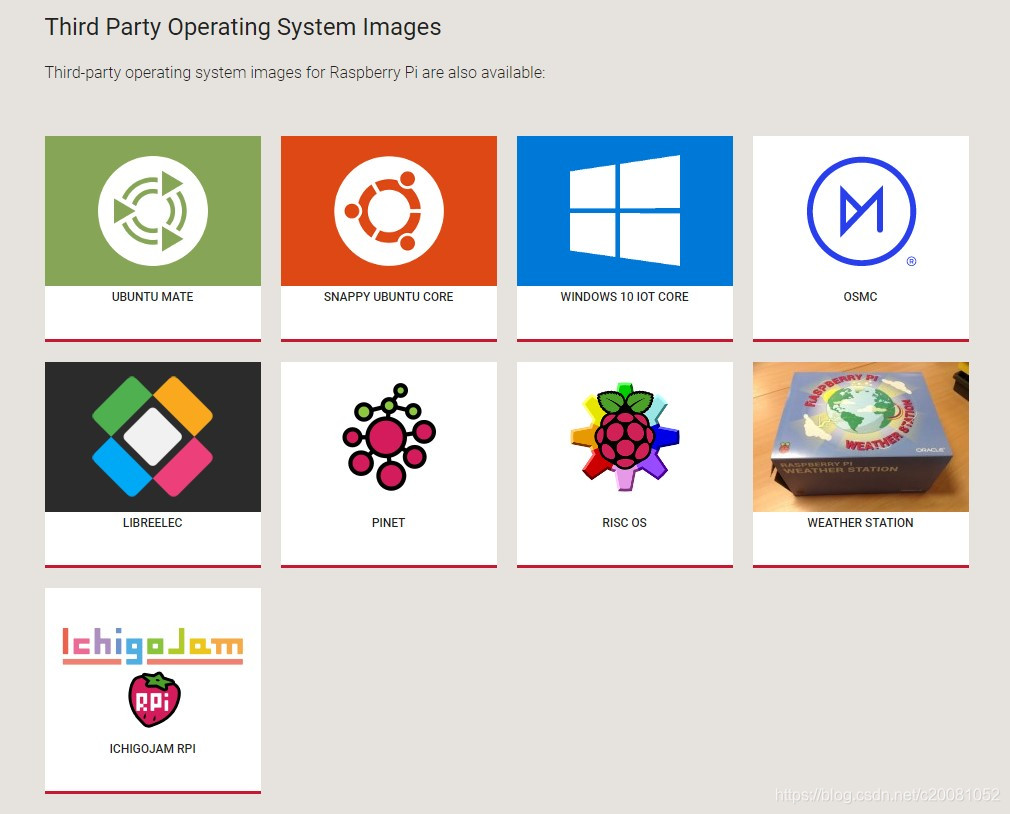The width and height of the screenshot is (1010, 814).
Task: Follow the UBUNTU MATE link
Action: (x=153, y=297)
